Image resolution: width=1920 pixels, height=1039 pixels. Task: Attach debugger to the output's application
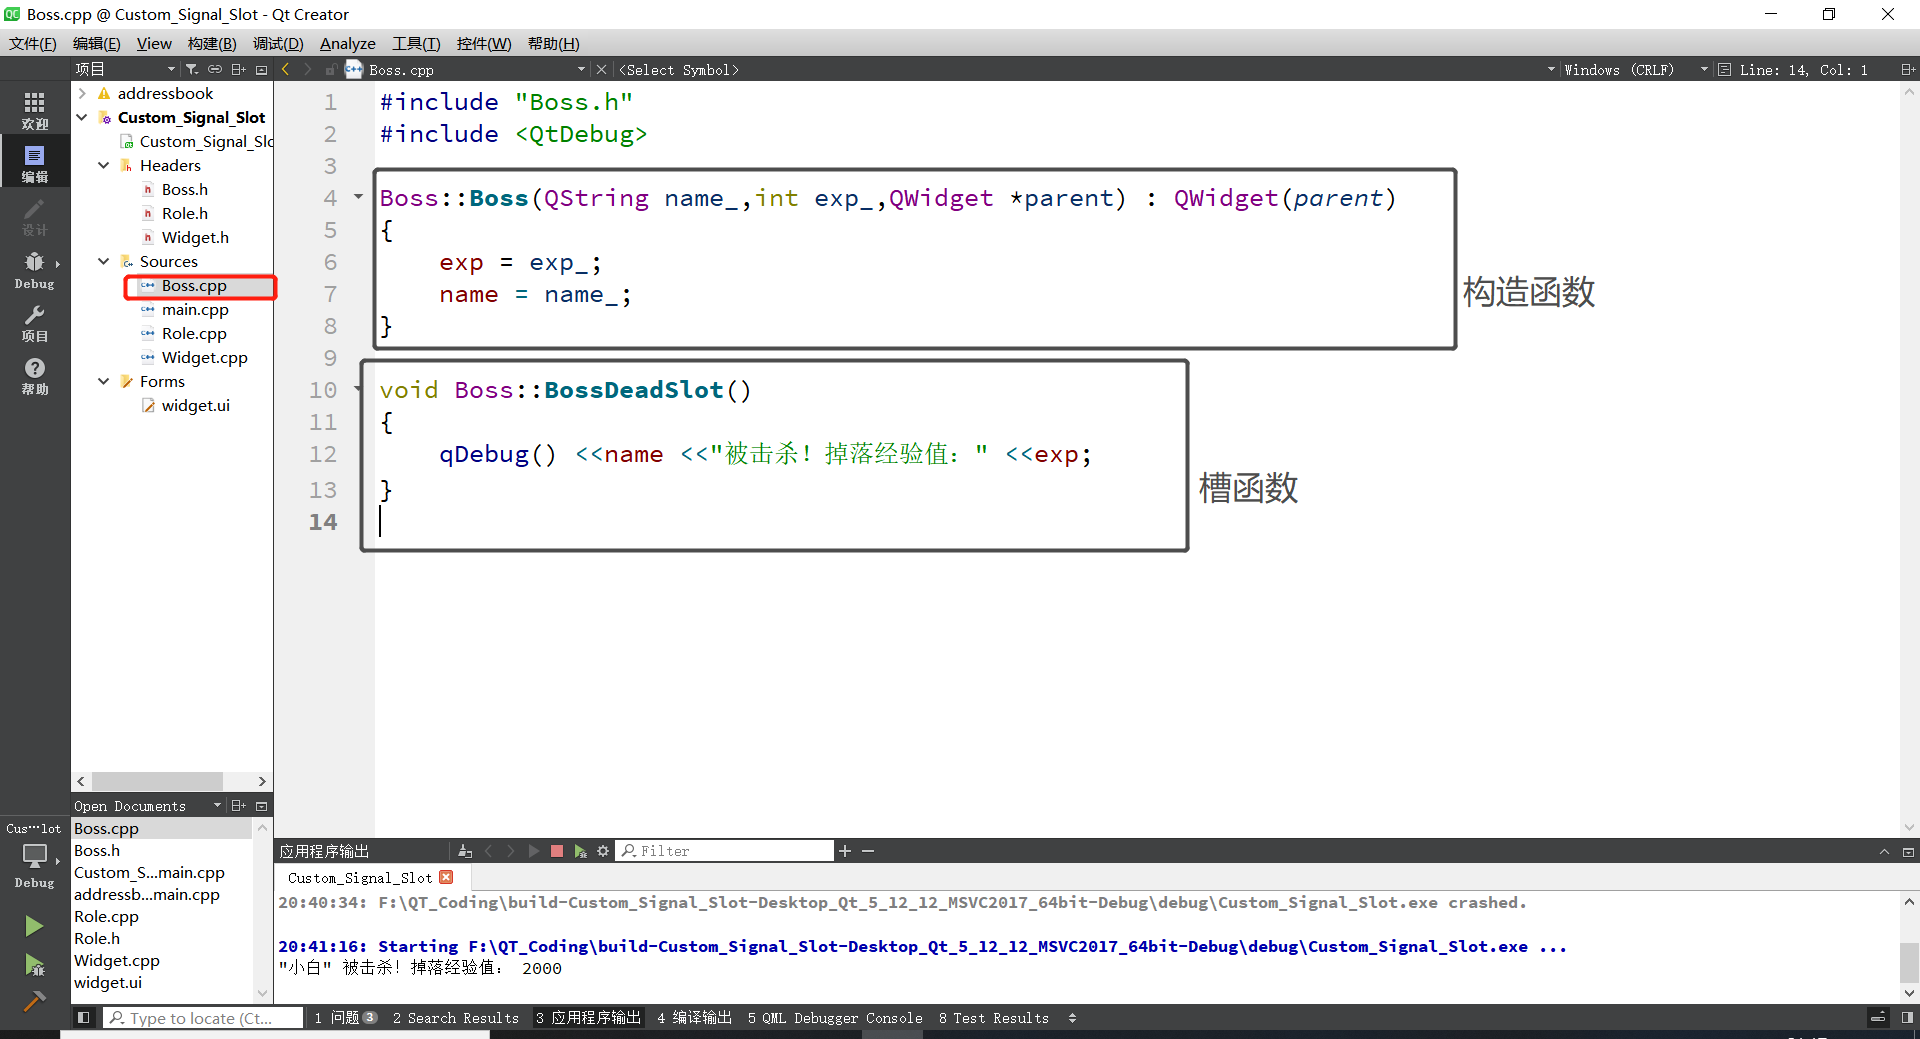click(580, 851)
